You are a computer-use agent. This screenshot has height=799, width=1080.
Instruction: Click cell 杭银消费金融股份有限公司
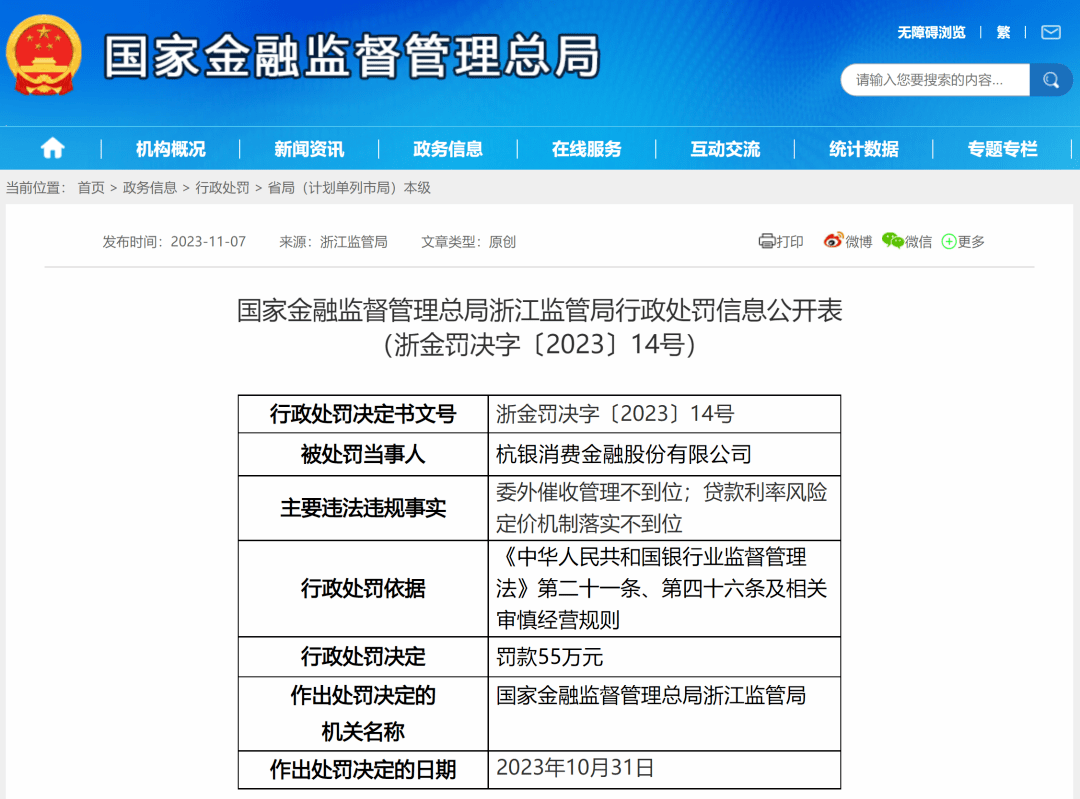(x=664, y=454)
